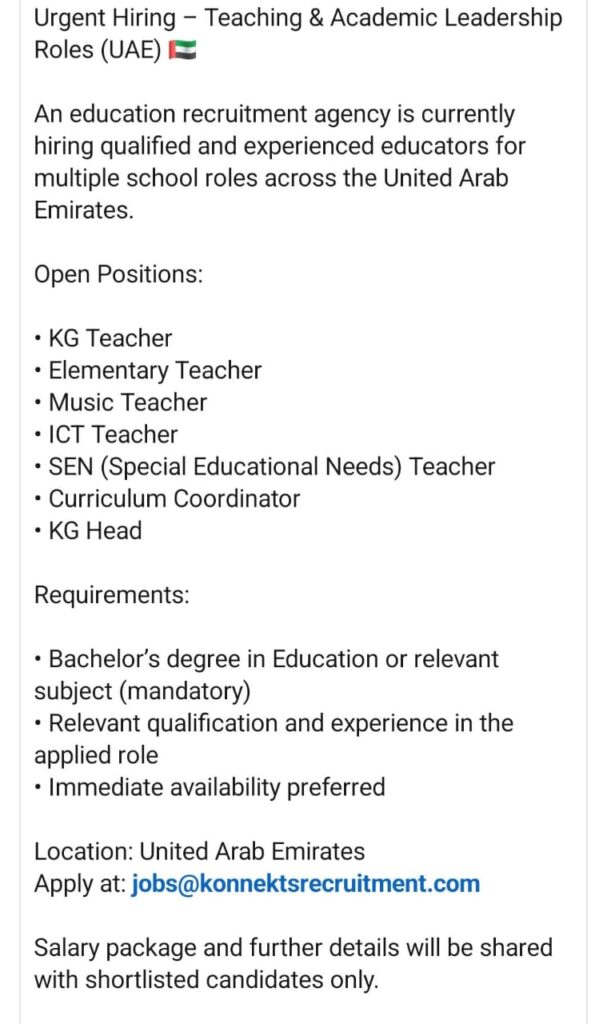
Task: Click the Open Positions heading
Action: pos(118,274)
